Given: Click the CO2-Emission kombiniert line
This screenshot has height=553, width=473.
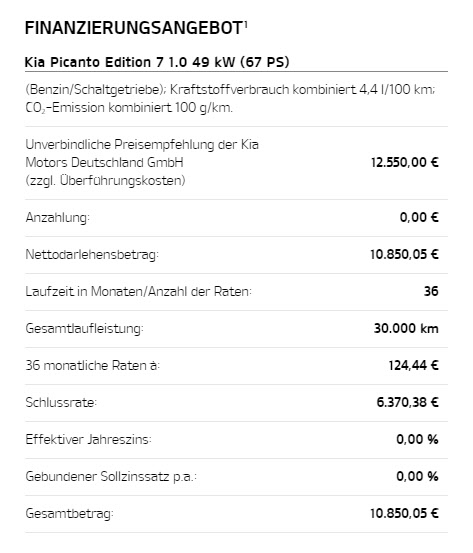Looking at the screenshot, I should tap(129, 108).
